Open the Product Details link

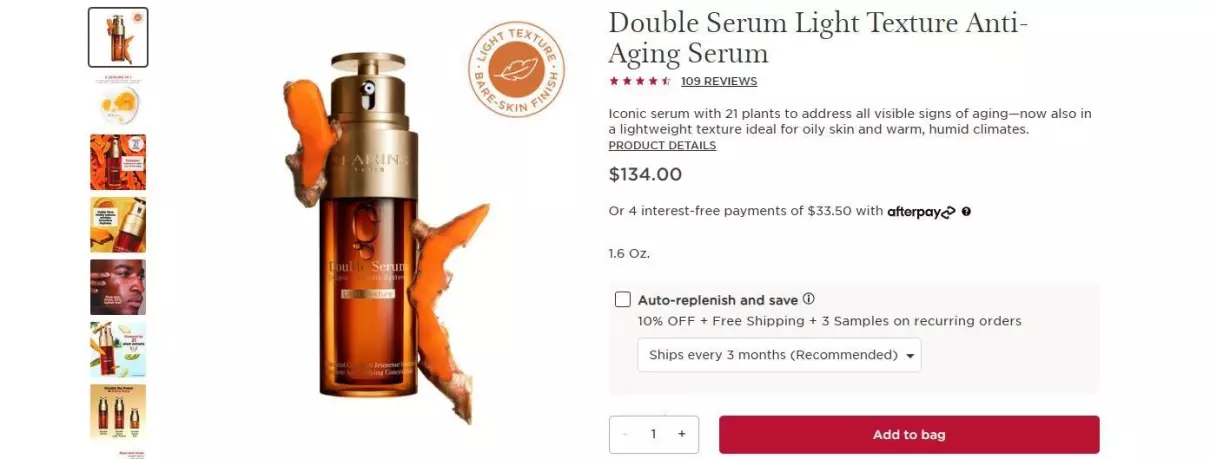(x=662, y=145)
